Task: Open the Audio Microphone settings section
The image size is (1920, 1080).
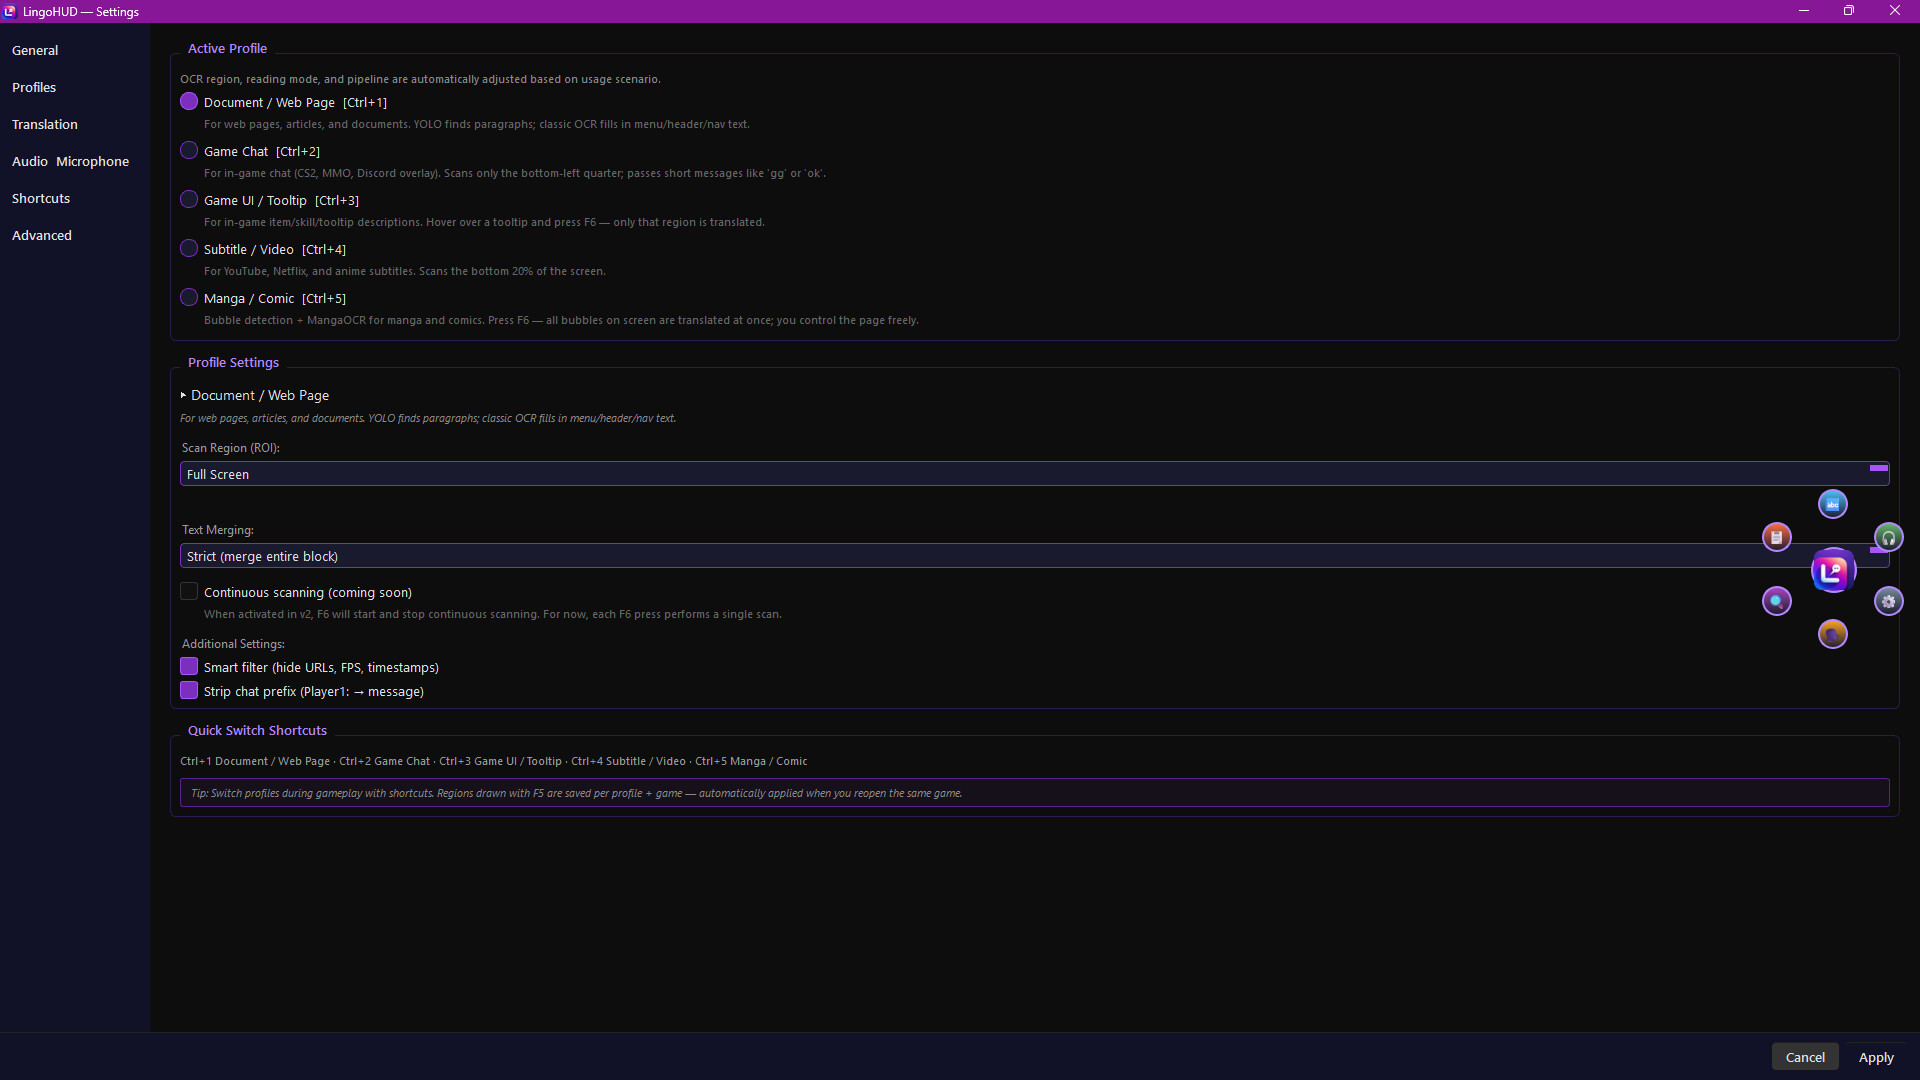Action: (70, 161)
